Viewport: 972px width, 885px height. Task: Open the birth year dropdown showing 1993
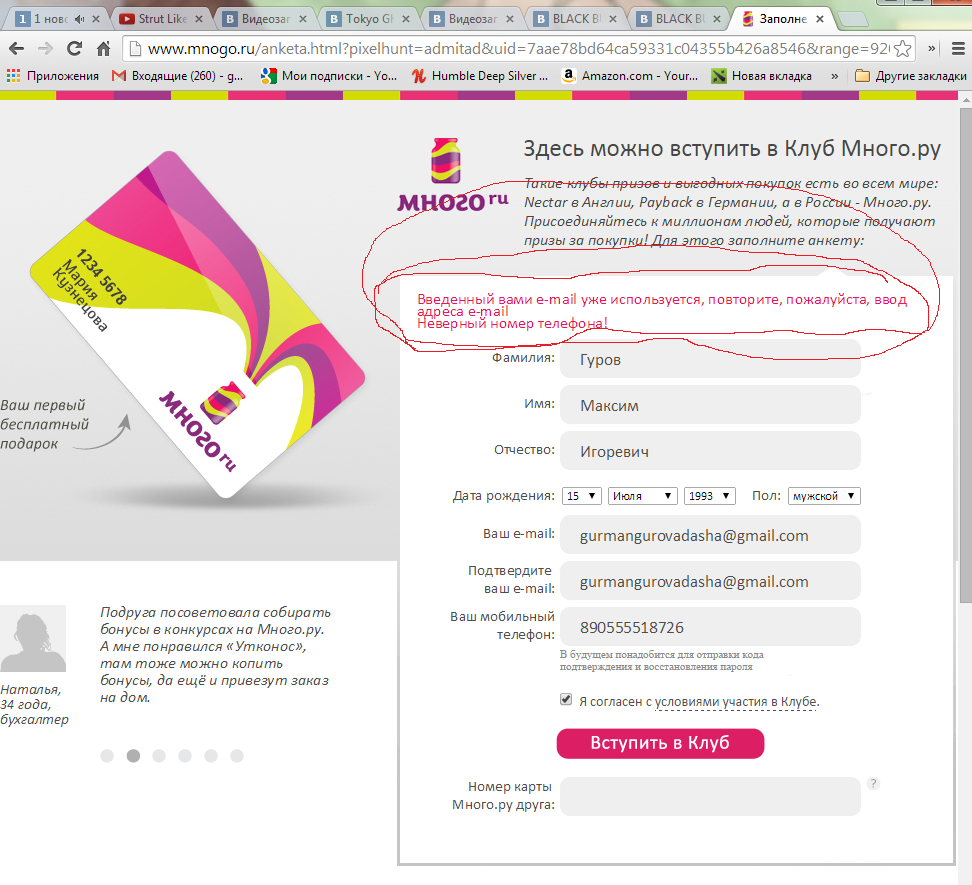point(710,496)
